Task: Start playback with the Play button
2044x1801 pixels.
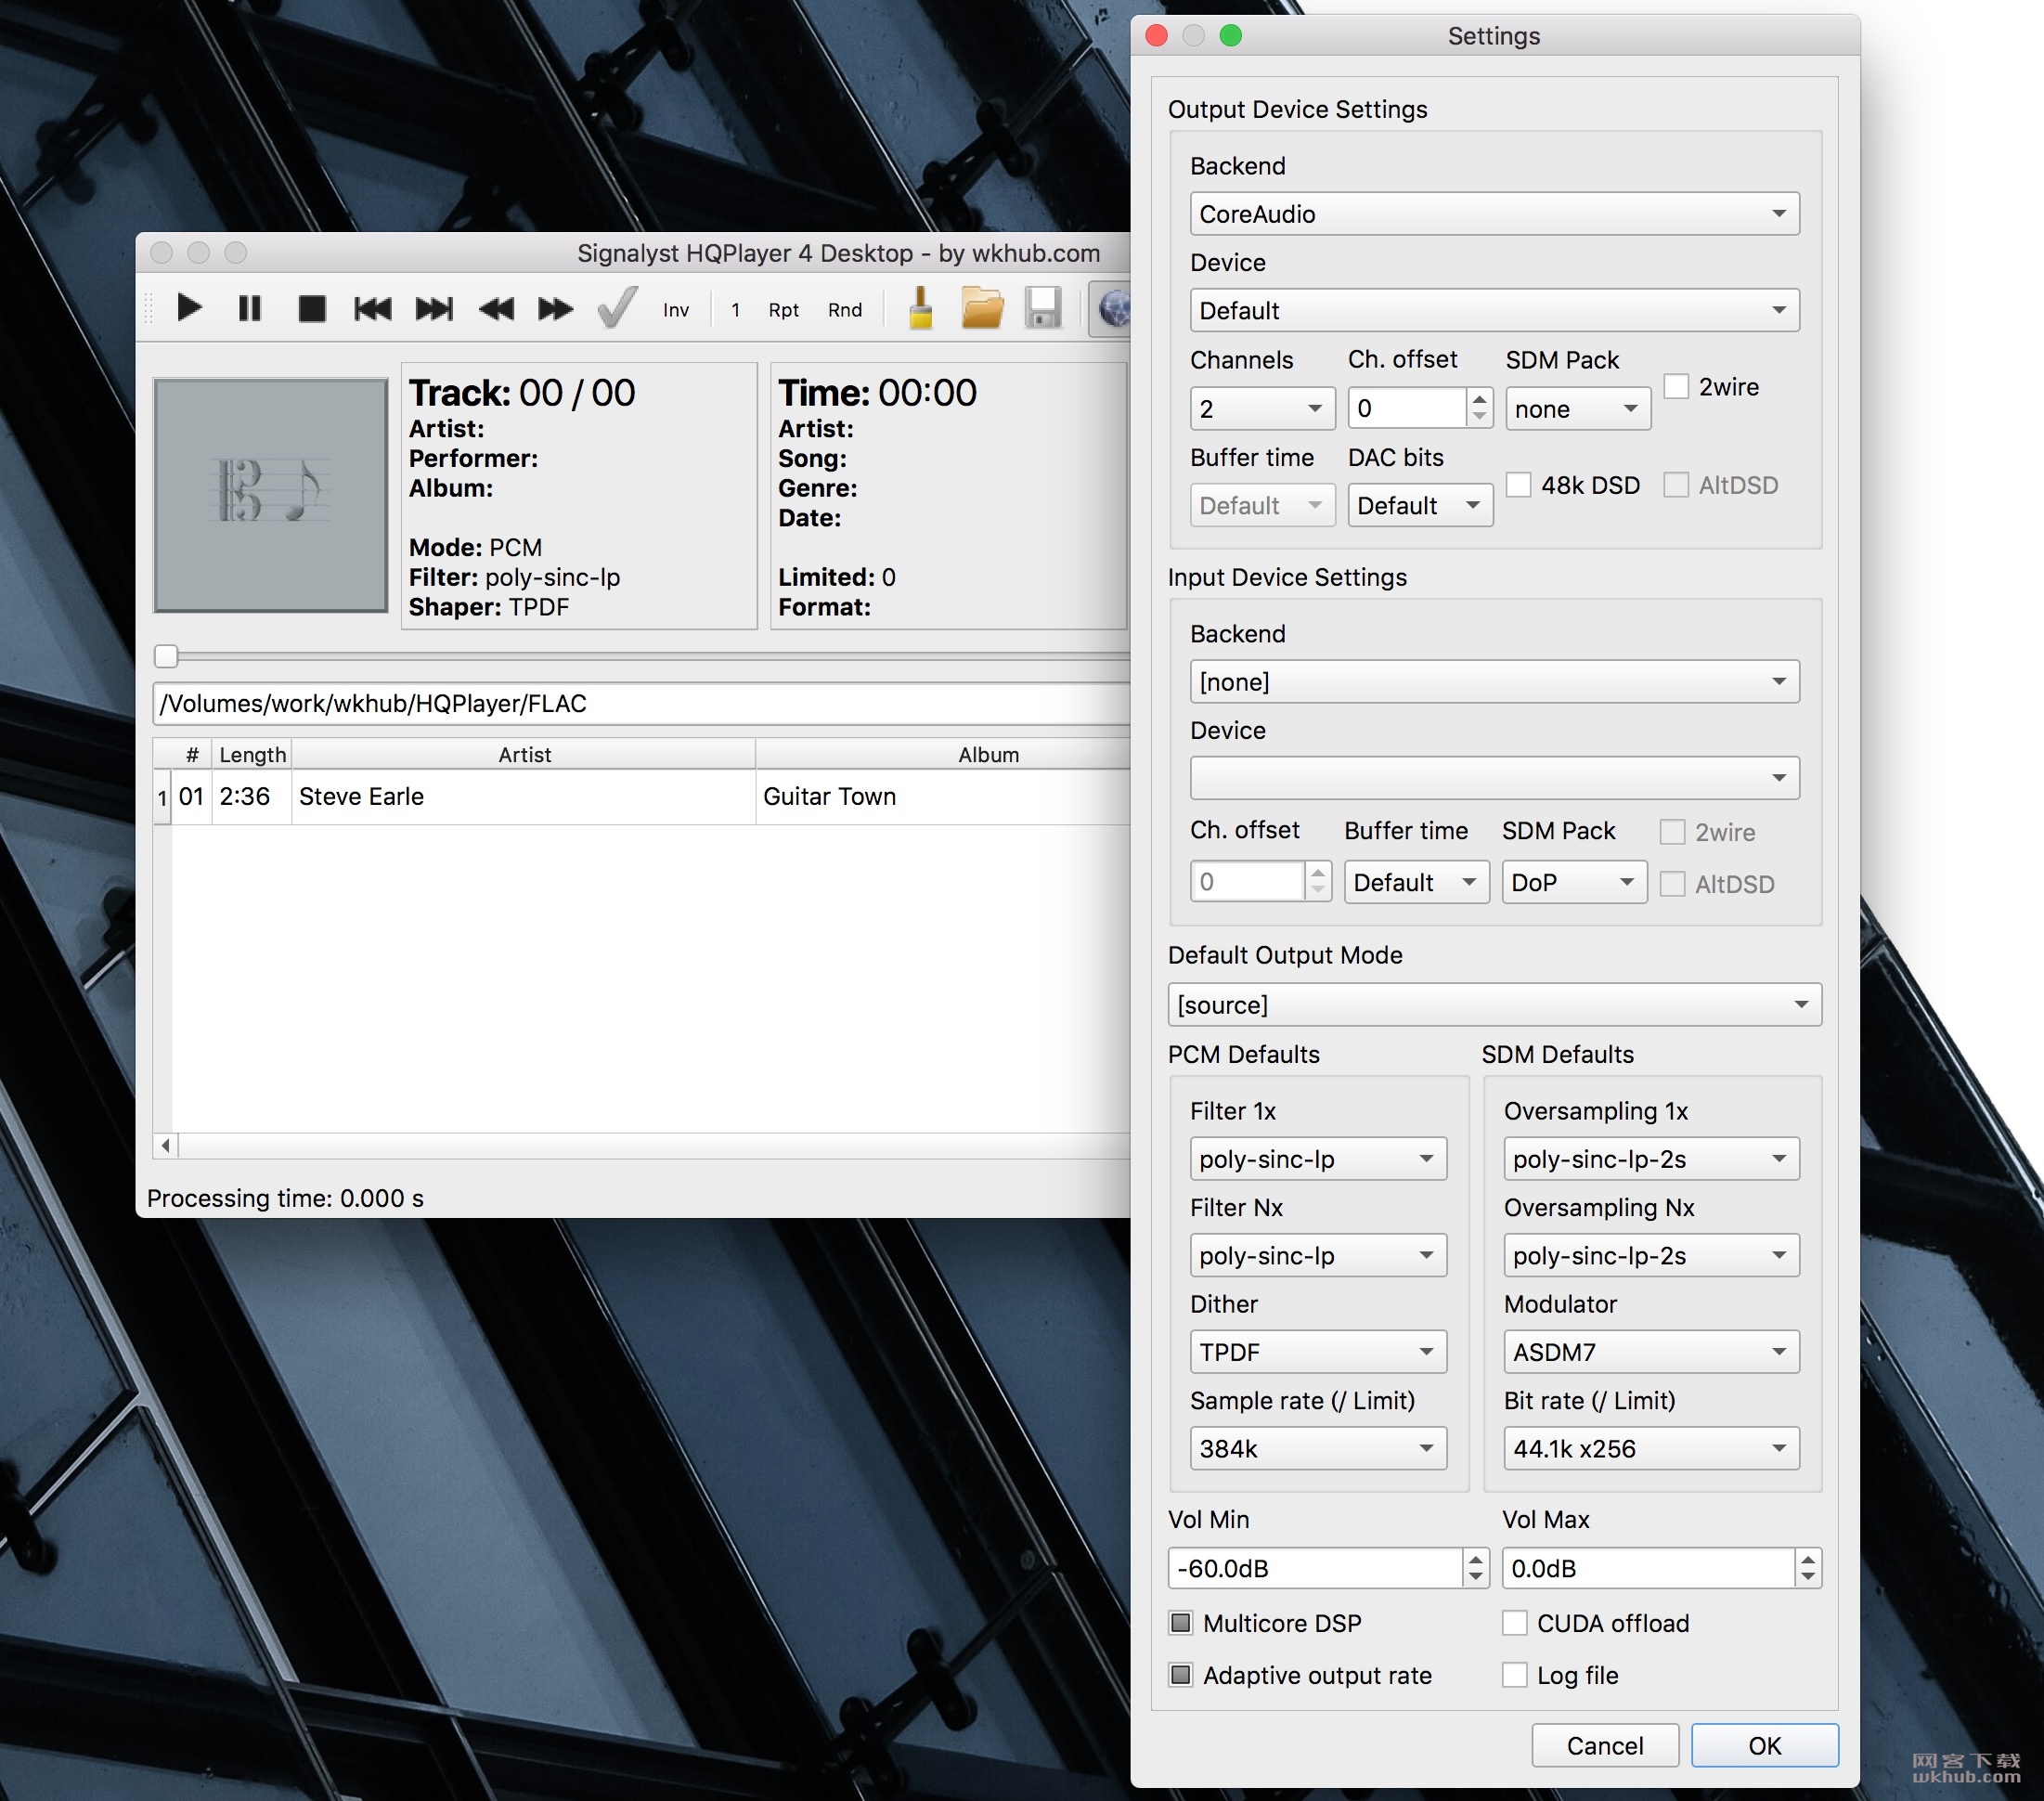Action: (x=189, y=308)
